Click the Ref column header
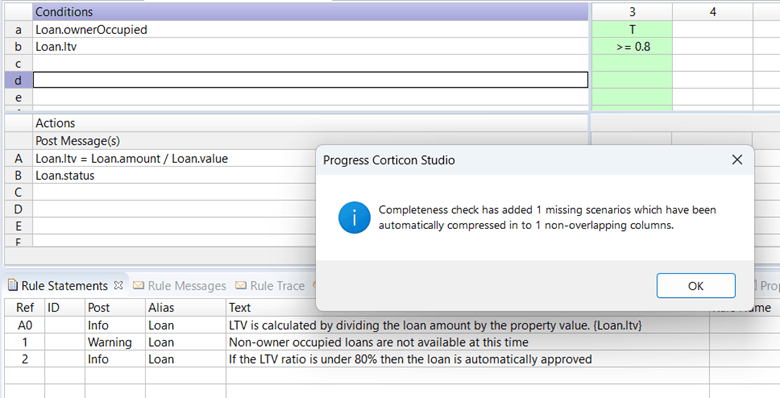 click(25, 307)
